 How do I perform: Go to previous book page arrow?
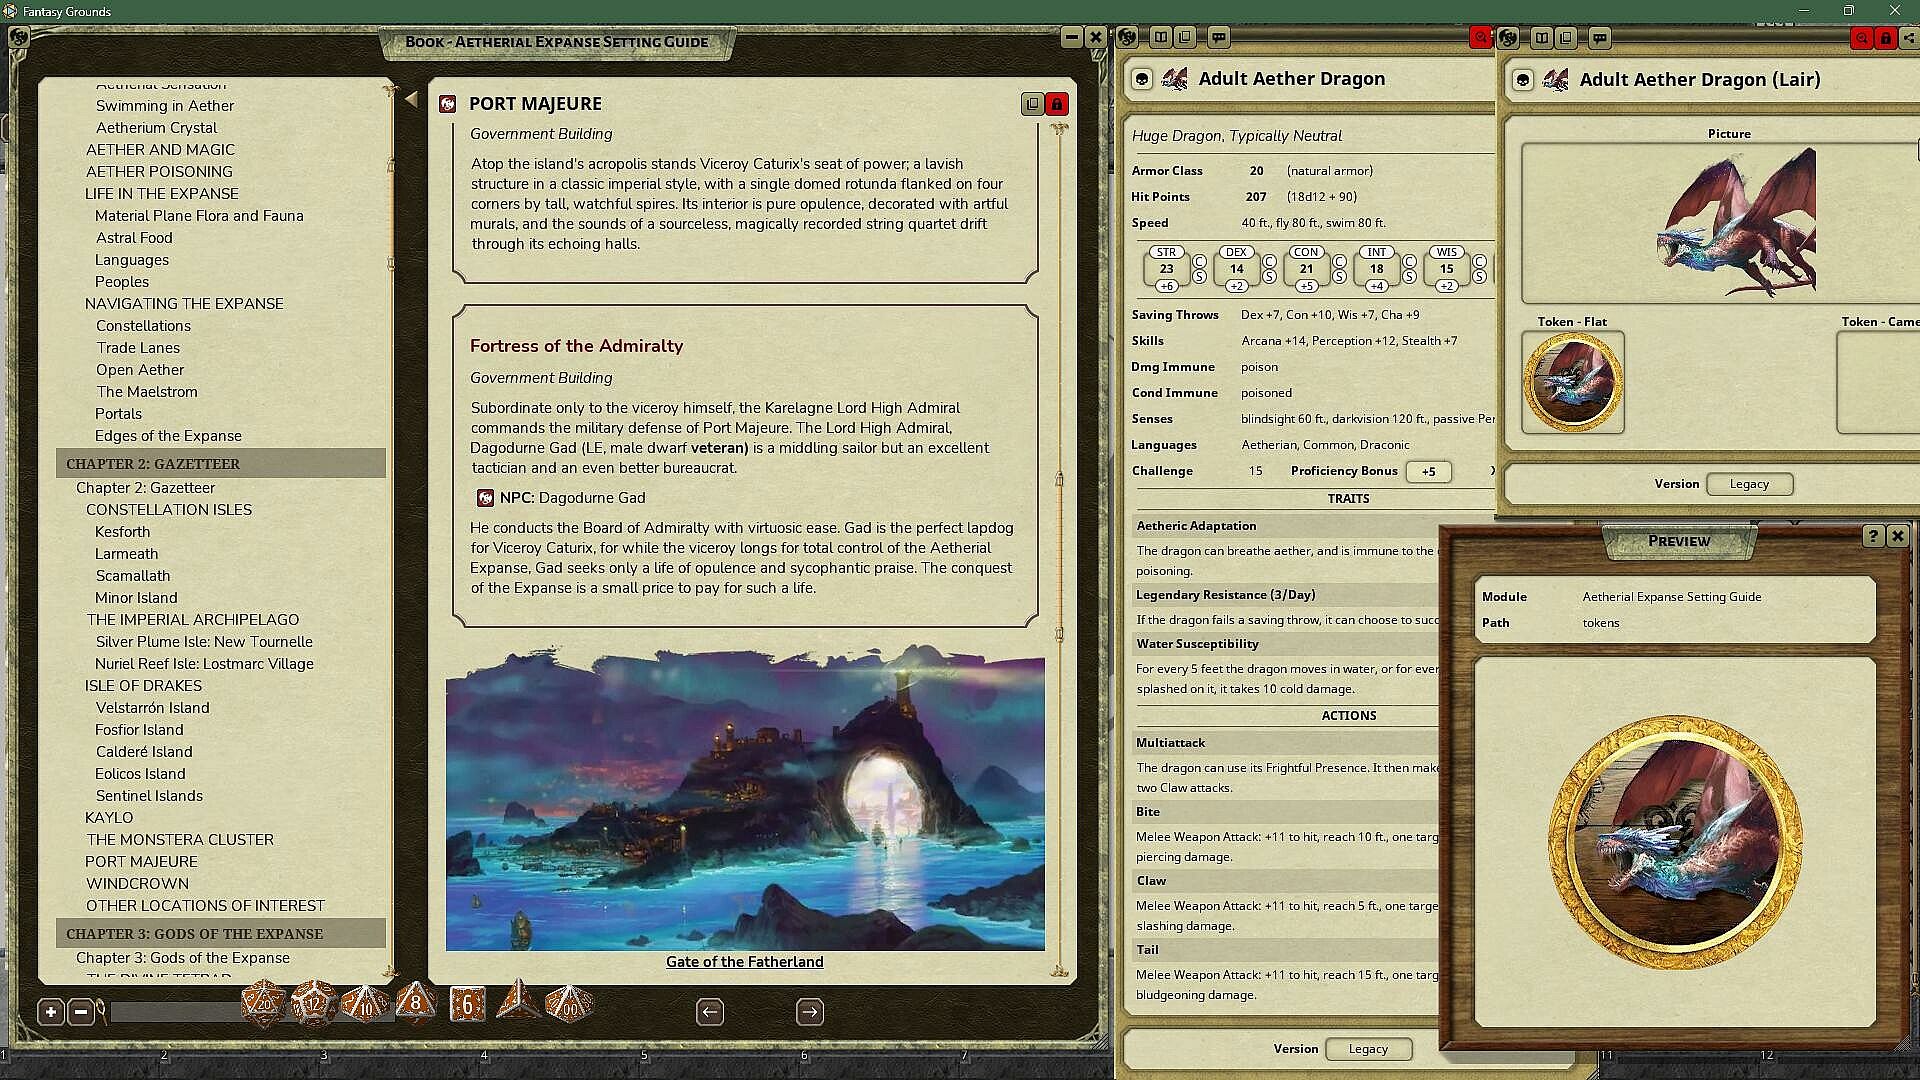coord(710,1012)
